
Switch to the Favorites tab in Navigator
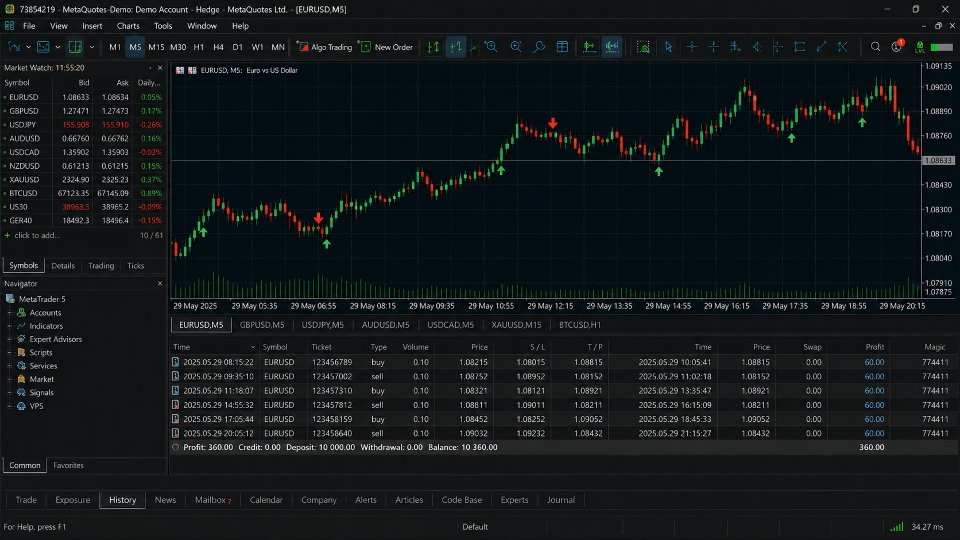coord(68,465)
